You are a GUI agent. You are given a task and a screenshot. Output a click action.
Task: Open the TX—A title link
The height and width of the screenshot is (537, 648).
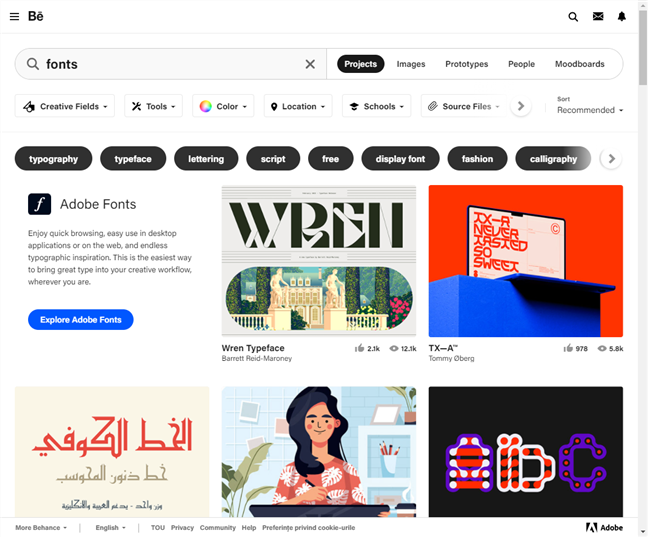[443, 348]
